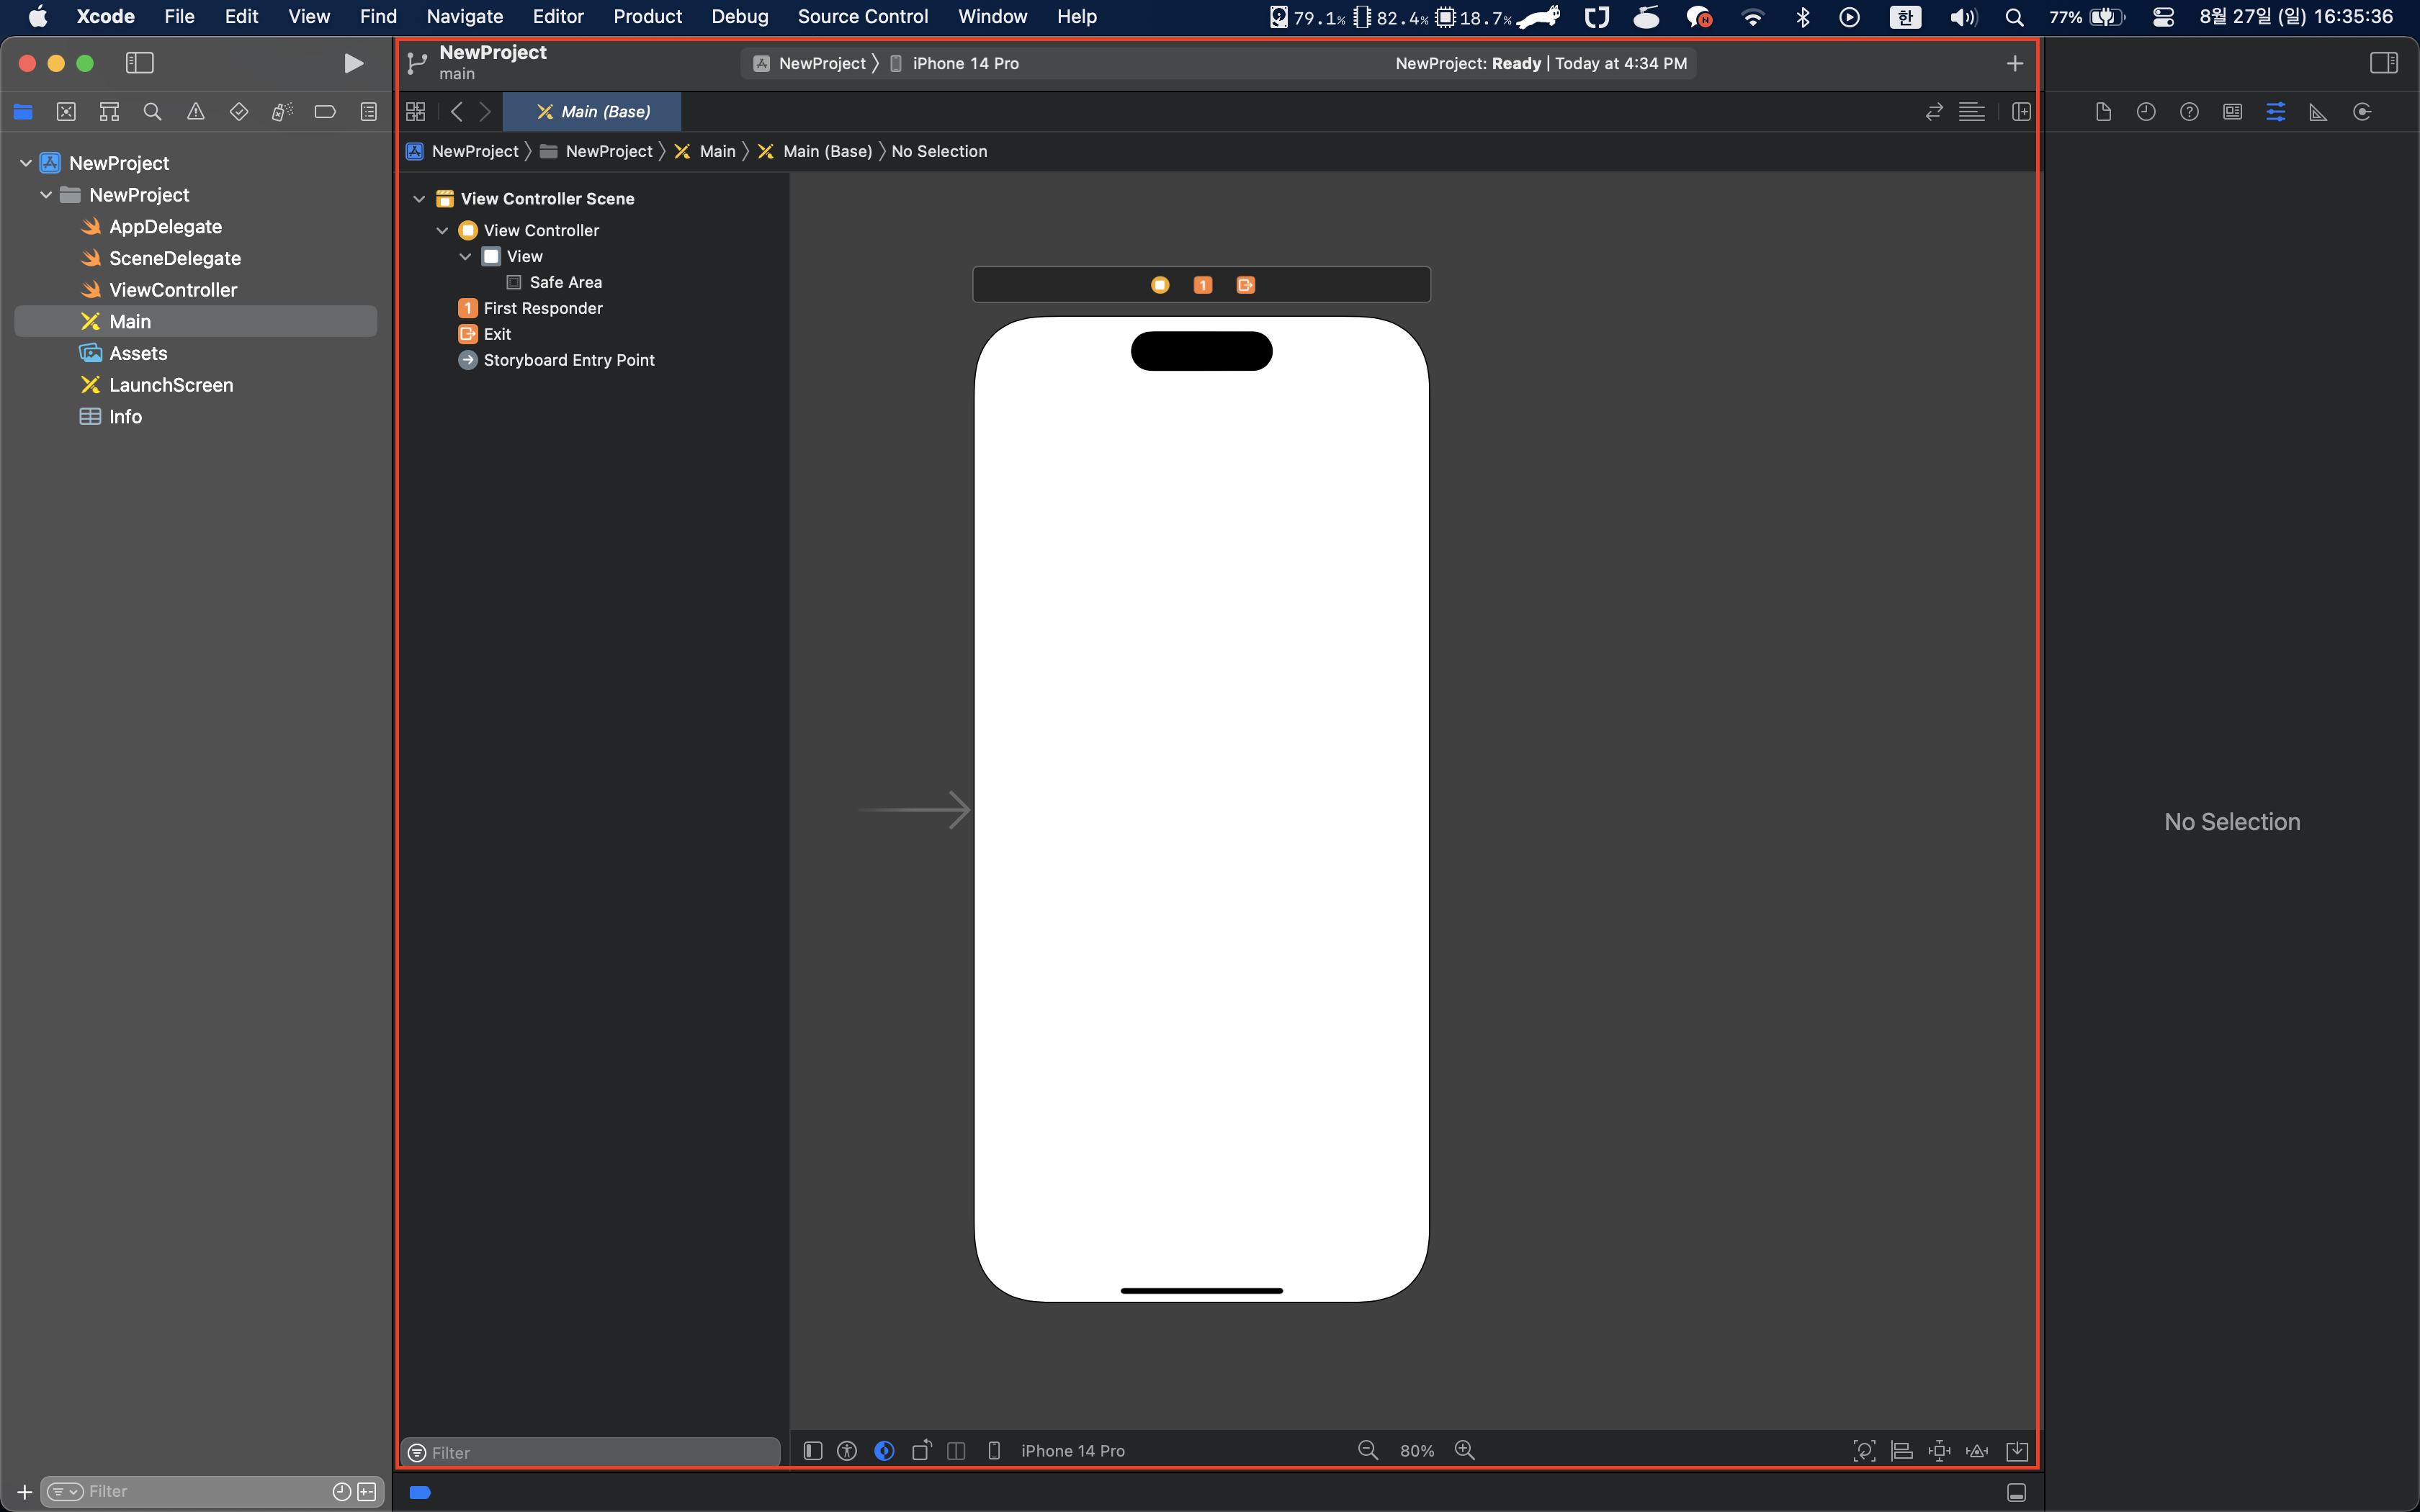Toggle the document outline panel

point(812,1450)
